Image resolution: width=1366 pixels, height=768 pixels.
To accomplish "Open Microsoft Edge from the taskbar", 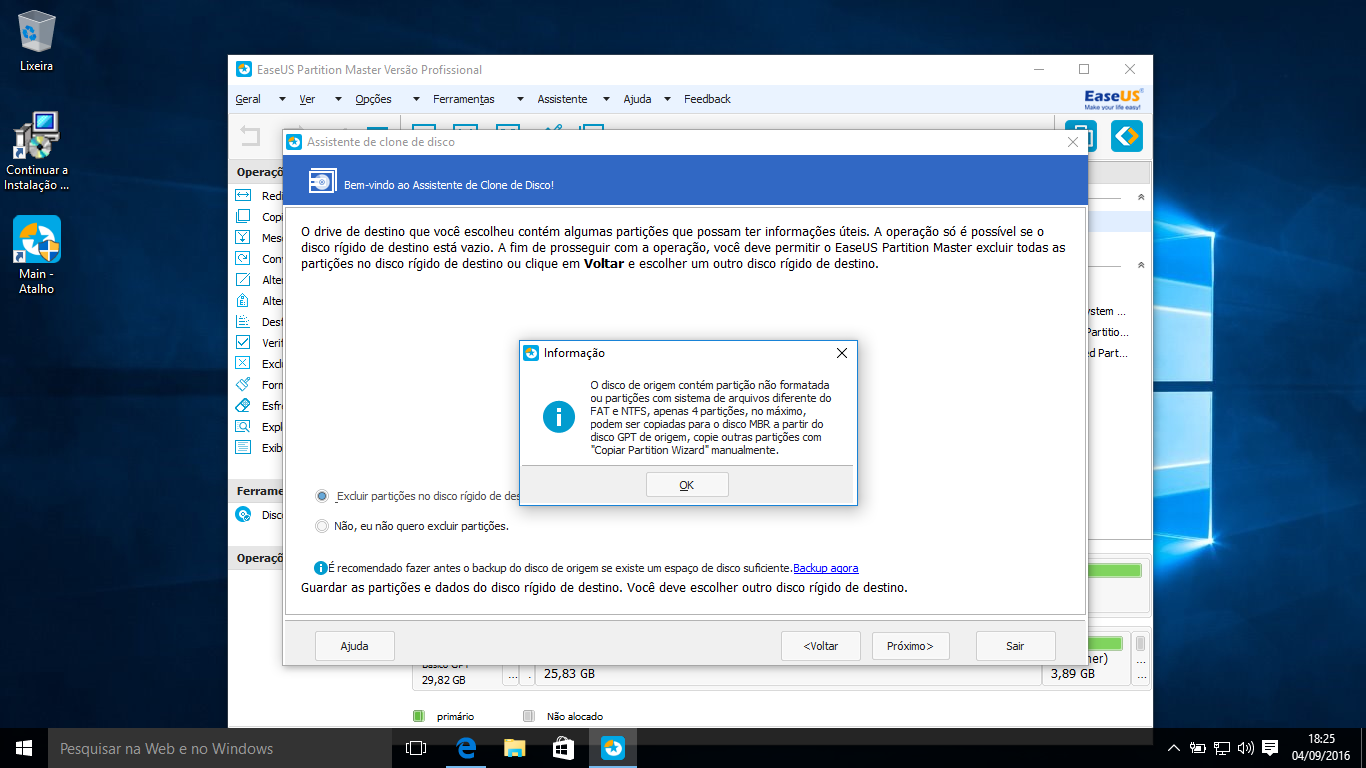I will click(465, 748).
